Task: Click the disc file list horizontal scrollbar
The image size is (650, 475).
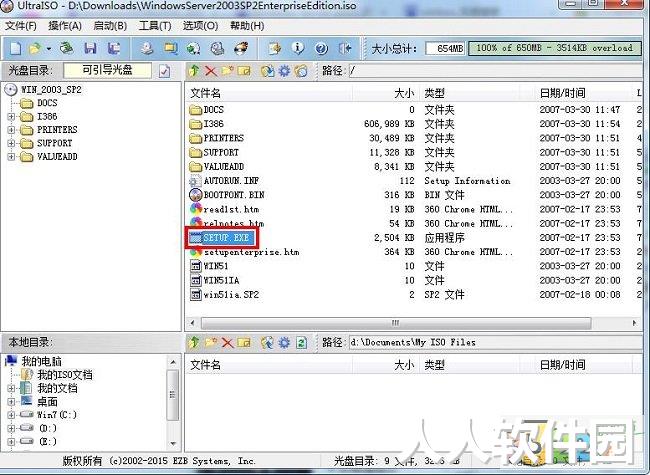Action: (x=396, y=323)
